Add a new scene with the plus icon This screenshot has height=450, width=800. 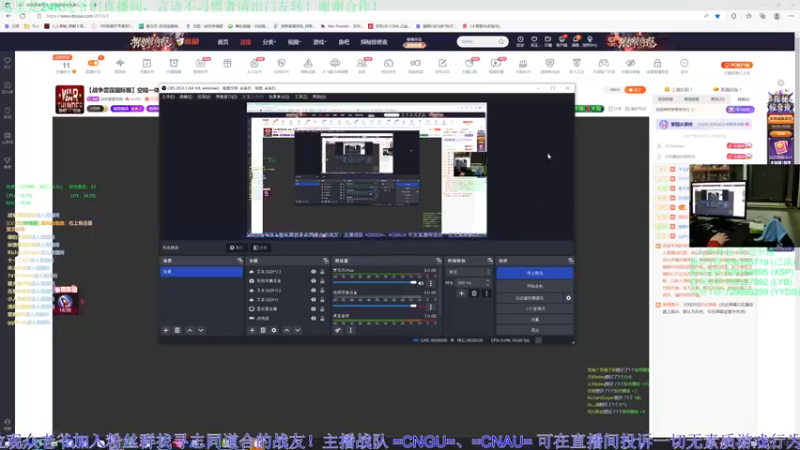[x=166, y=330]
